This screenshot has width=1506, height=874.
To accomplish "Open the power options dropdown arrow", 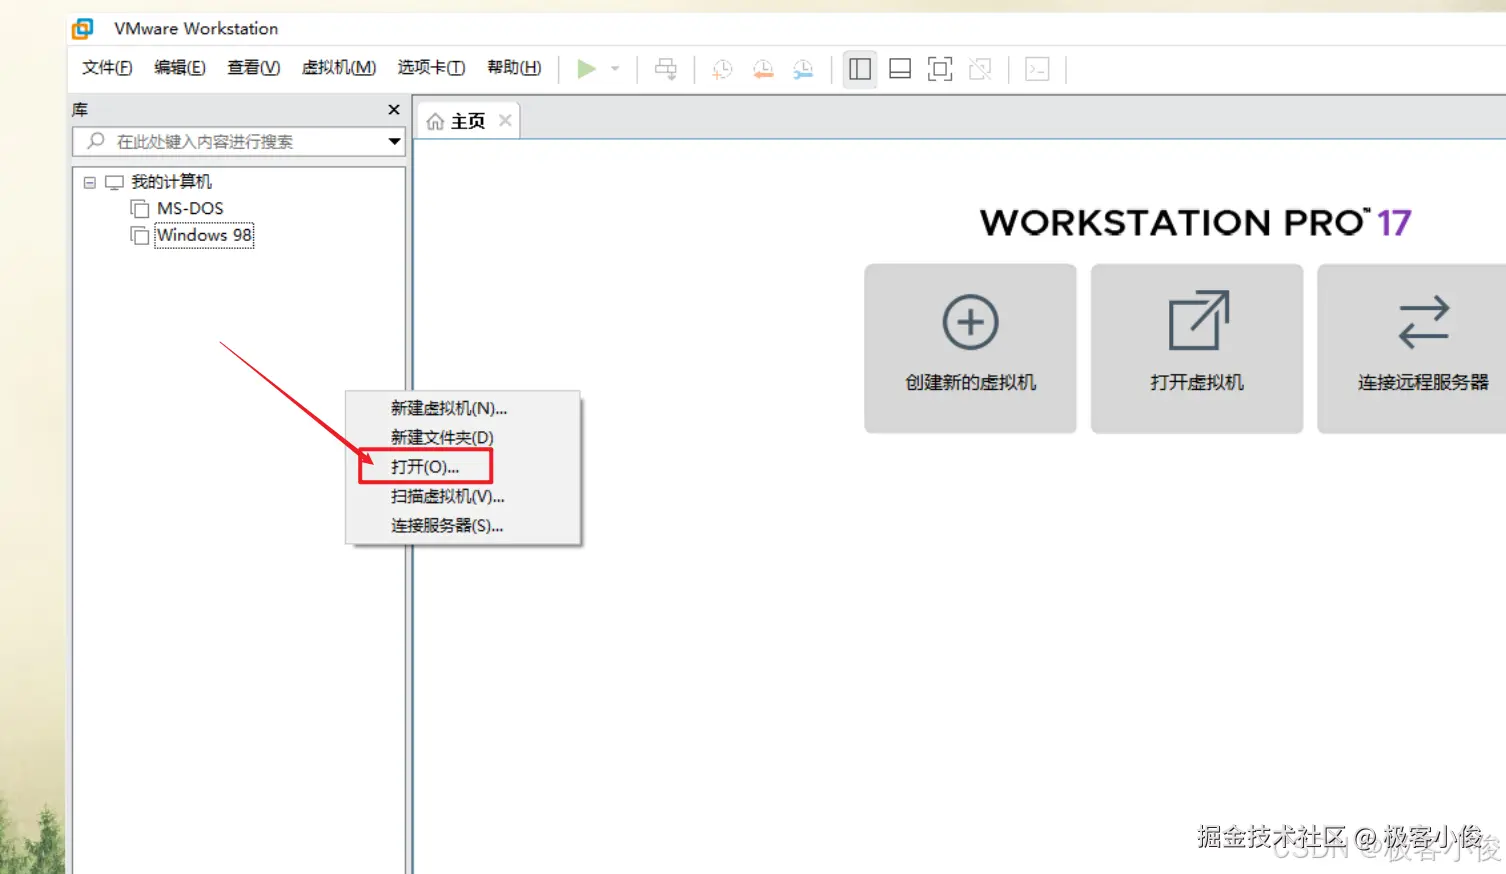I will [x=615, y=69].
